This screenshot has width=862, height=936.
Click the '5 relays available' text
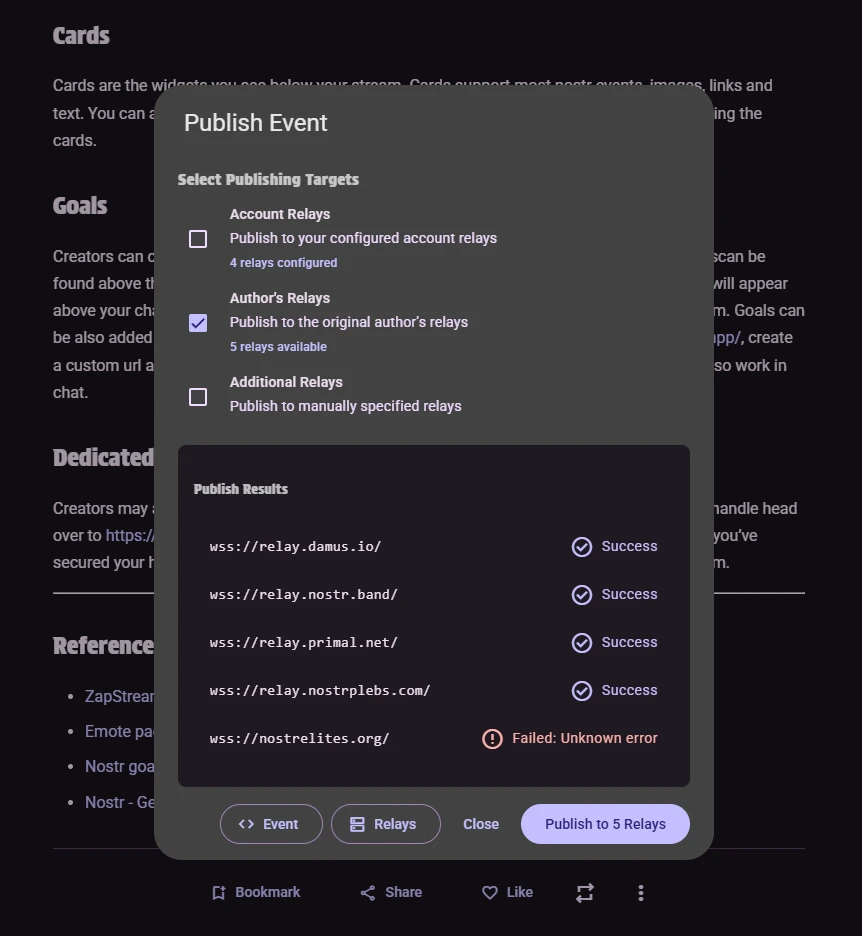[x=278, y=347]
